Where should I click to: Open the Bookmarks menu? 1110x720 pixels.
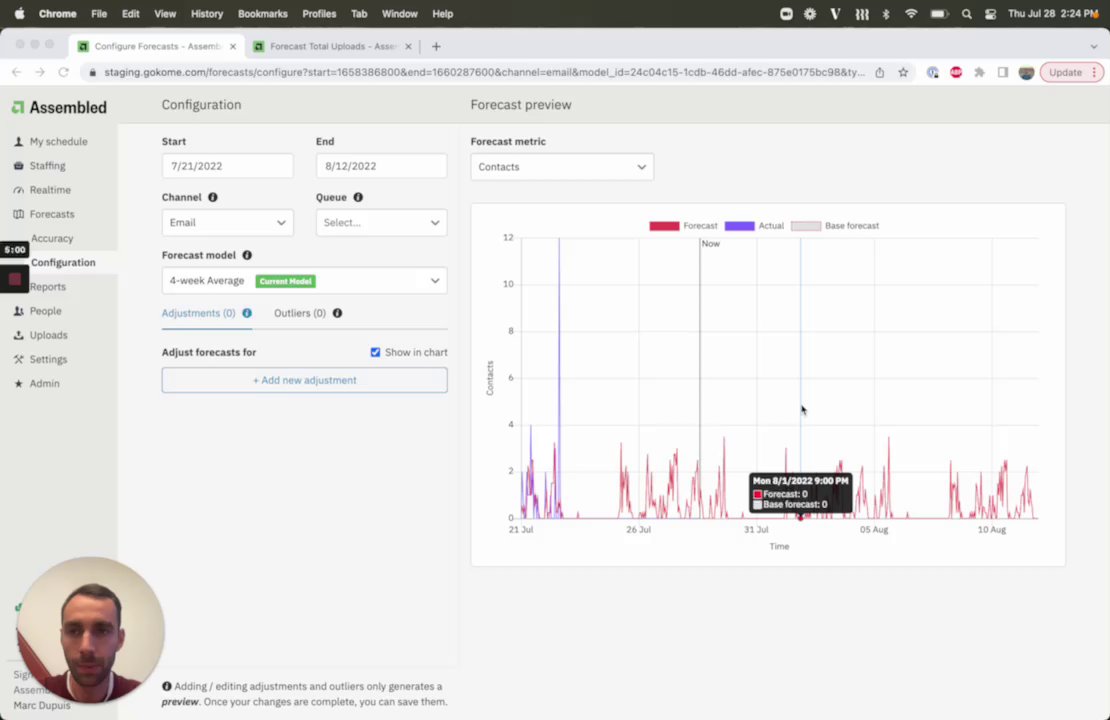click(x=263, y=14)
